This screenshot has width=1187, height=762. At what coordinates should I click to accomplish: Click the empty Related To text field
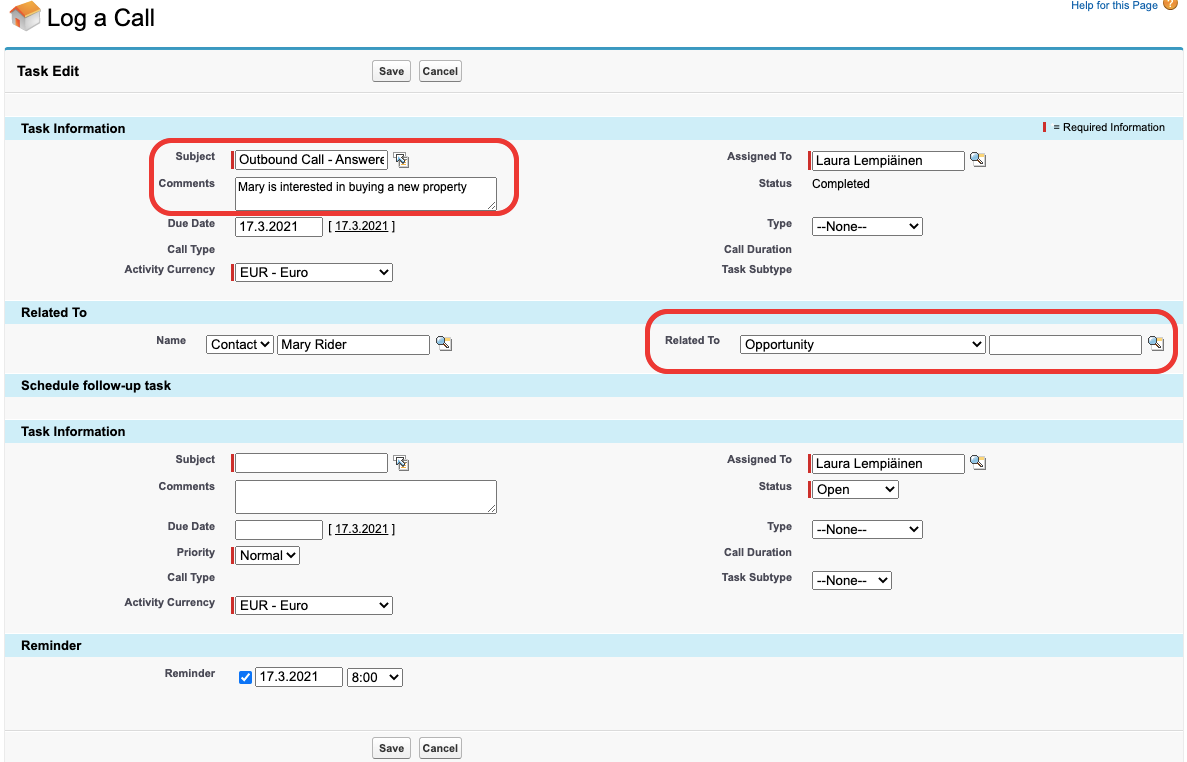[x=1065, y=344]
